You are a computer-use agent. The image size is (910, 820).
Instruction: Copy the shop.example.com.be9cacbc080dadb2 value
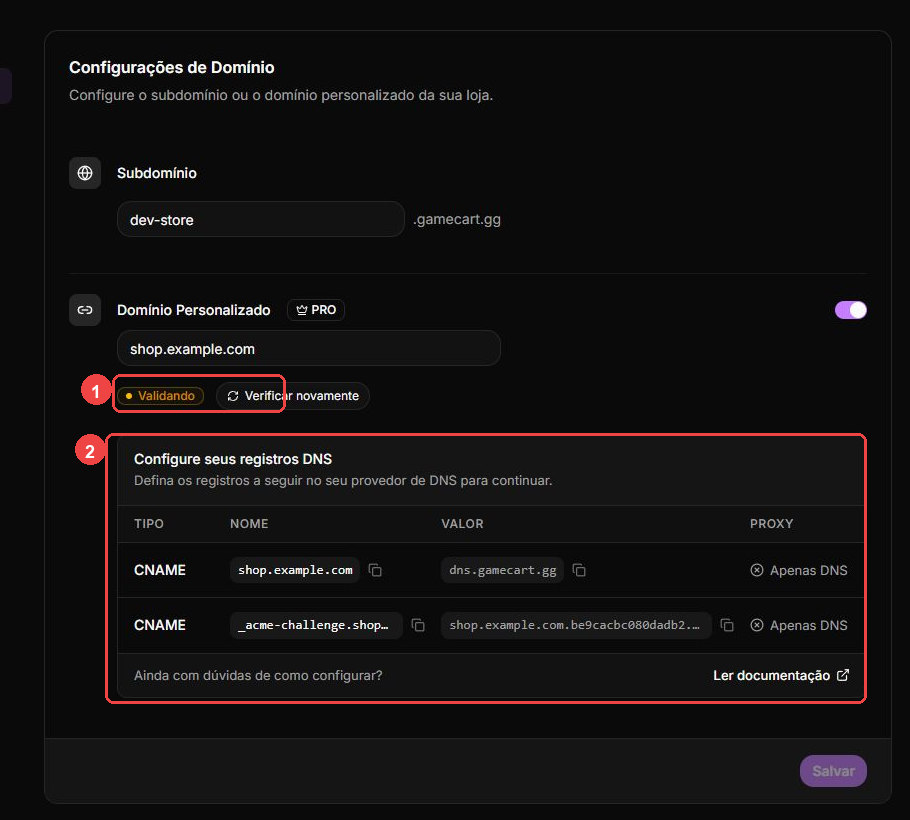(727, 625)
